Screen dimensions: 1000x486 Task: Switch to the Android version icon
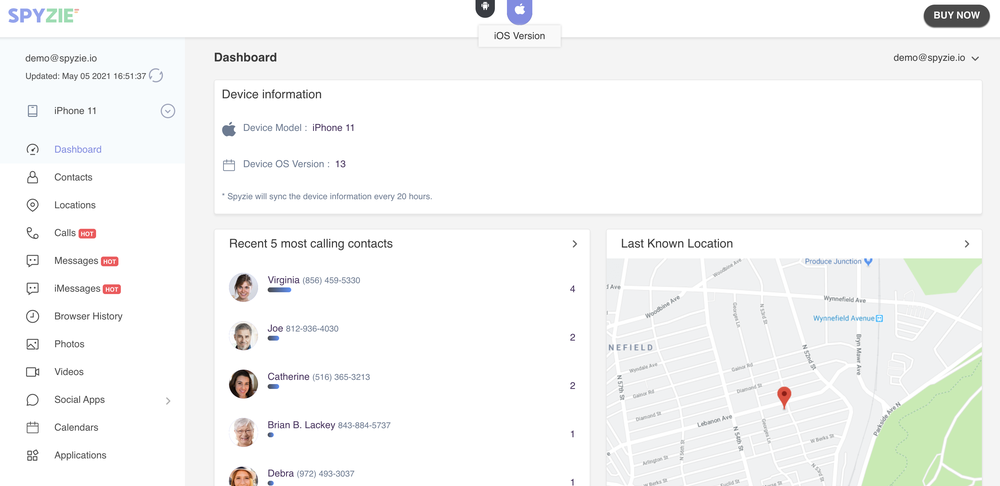(485, 7)
